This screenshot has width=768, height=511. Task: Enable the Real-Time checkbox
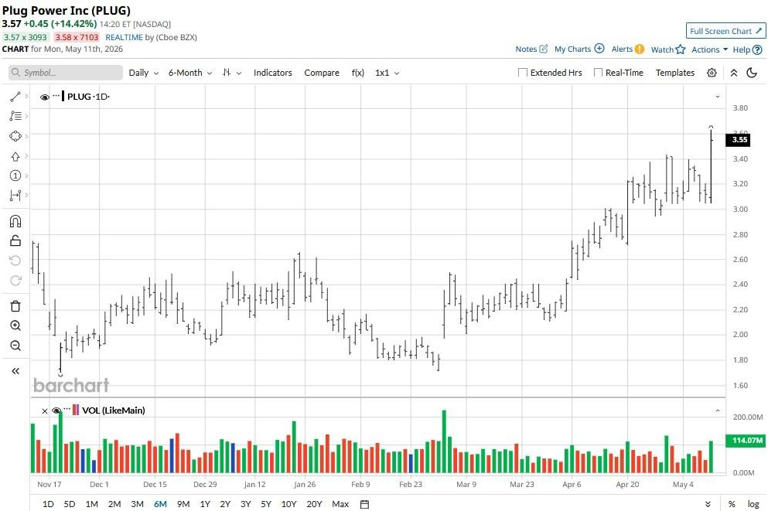tap(598, 73)
